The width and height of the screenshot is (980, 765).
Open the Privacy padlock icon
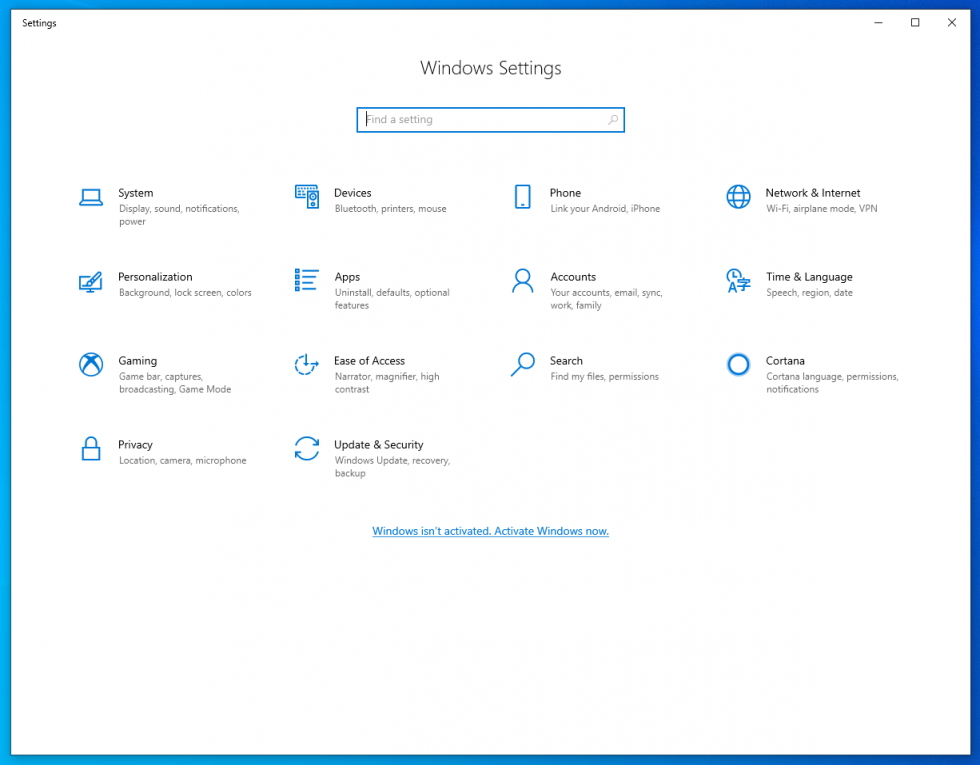coord(91,449)
